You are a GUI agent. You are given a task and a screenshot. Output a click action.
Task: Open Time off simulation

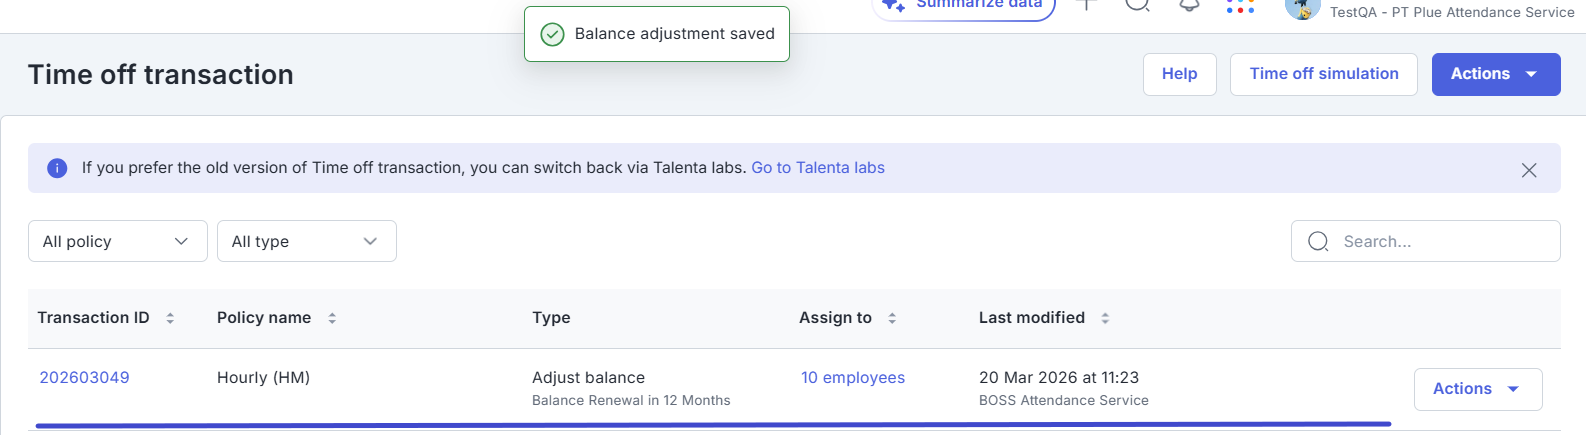(x=1323, y=74)
